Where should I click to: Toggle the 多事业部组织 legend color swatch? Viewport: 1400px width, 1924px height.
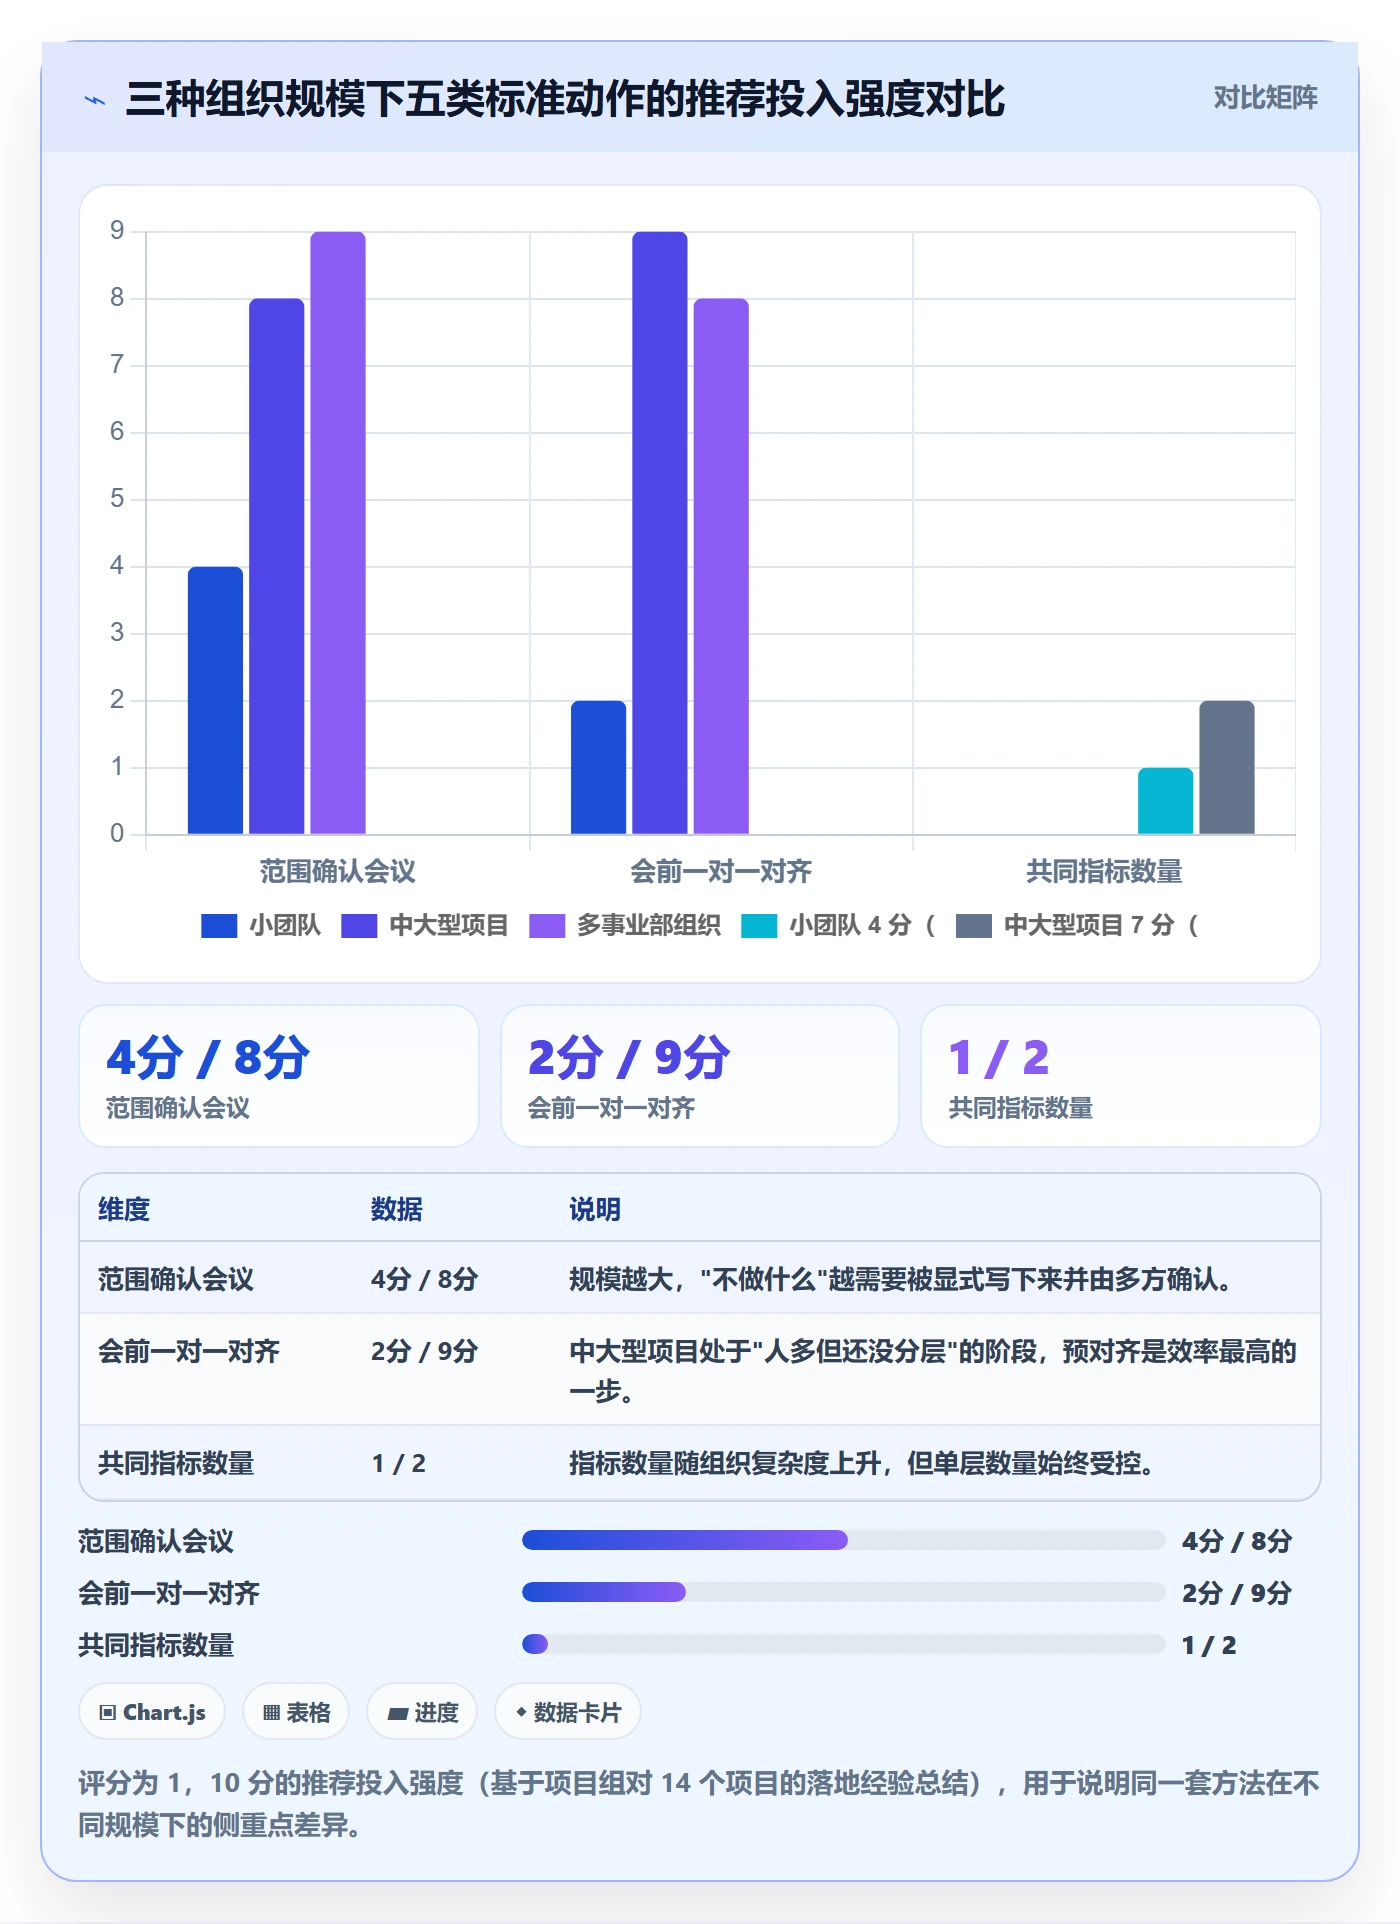[x=547, y=926]
